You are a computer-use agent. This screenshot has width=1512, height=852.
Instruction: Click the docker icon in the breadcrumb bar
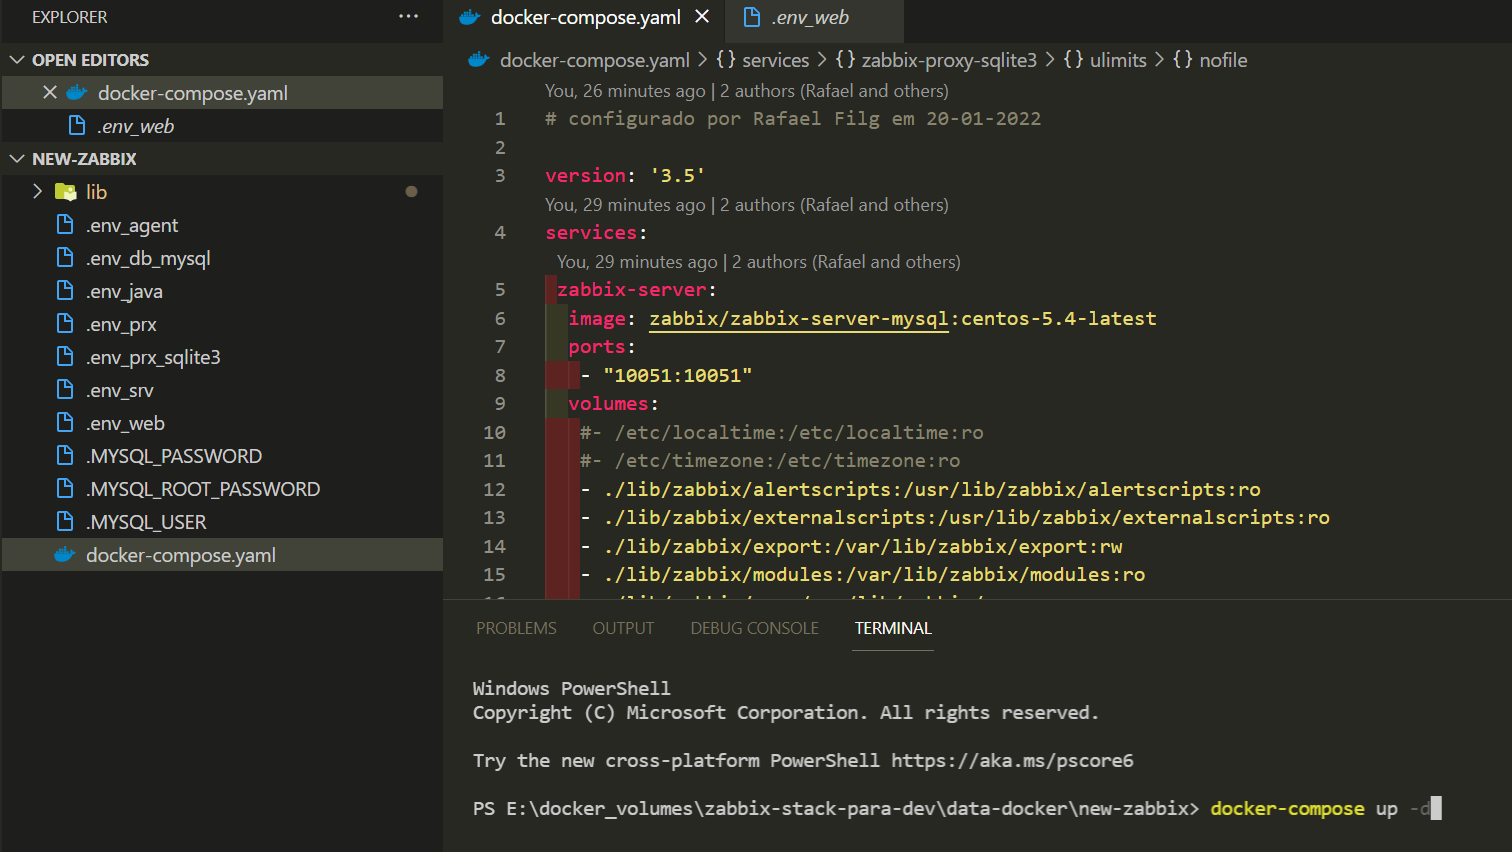pos(478,60)
